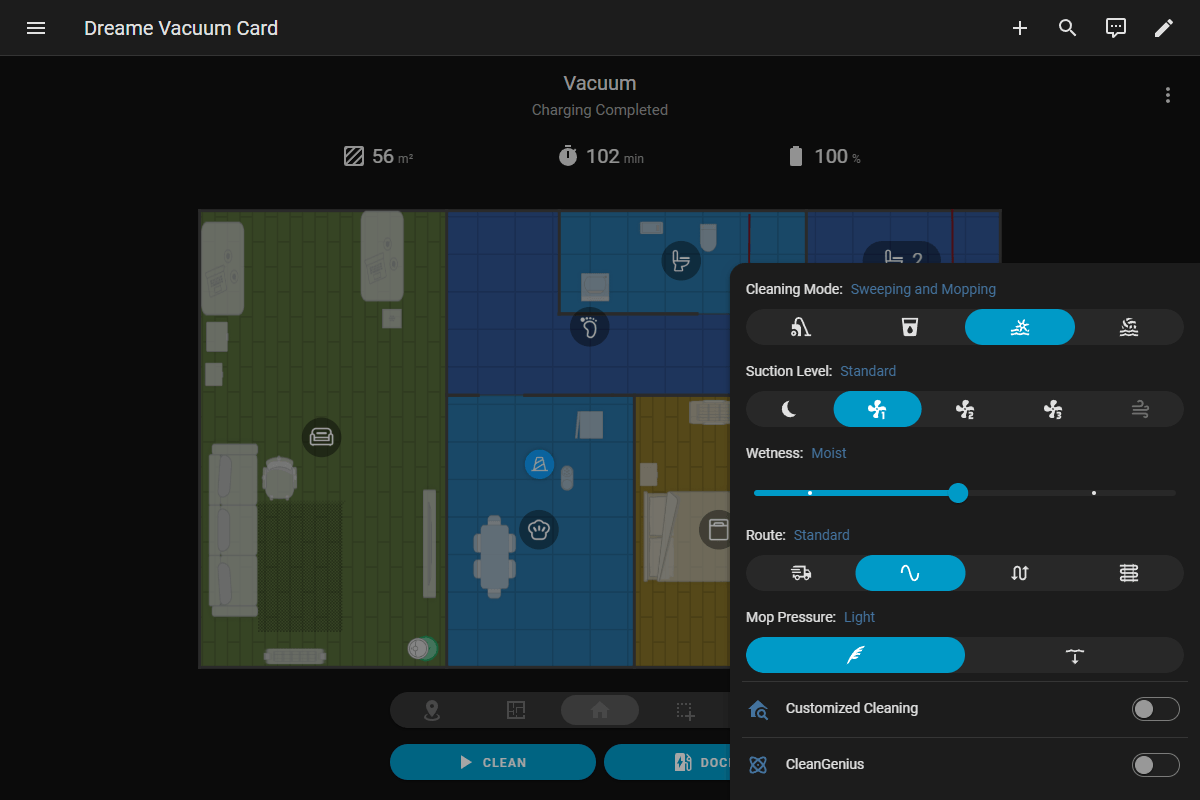The height and width of the screenshot is (800, 1200).
Task: Switch map to home whole-house mode
Action: pyautogui.click(x=600, y=711)
